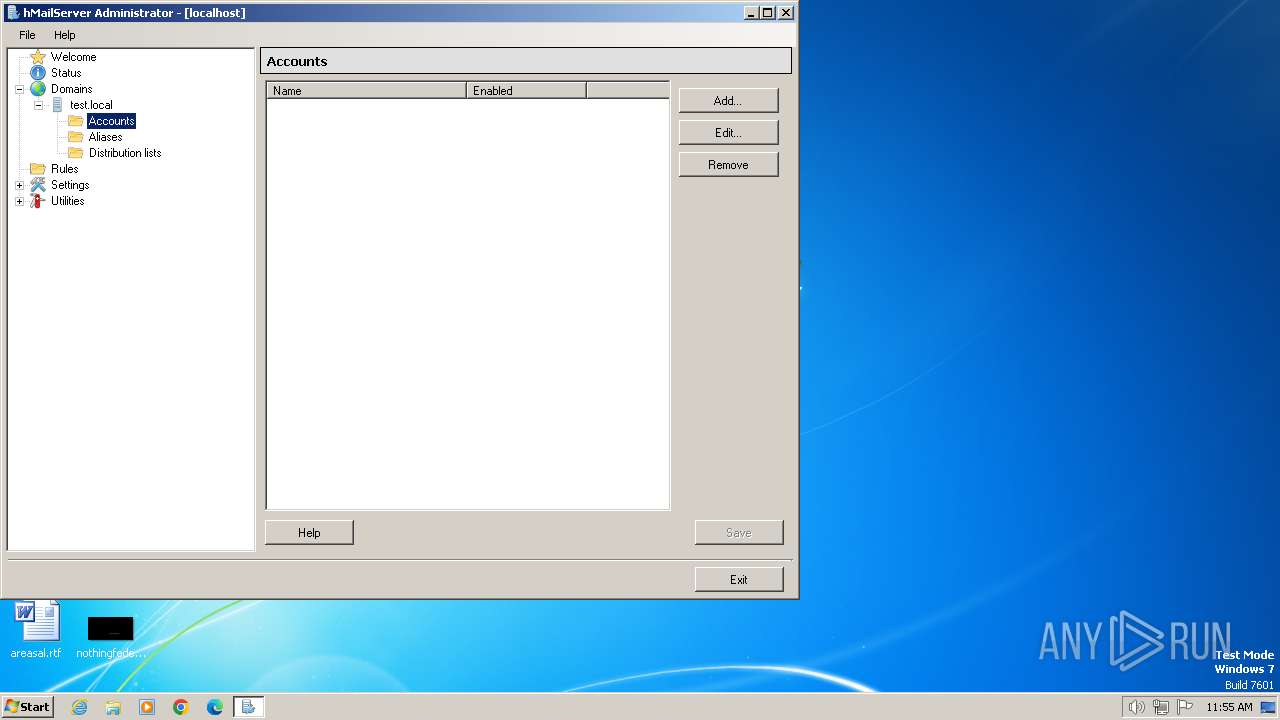Sort accounts by Name column header
Screen dimensions: 1280x720
click(x=366, y=90)
